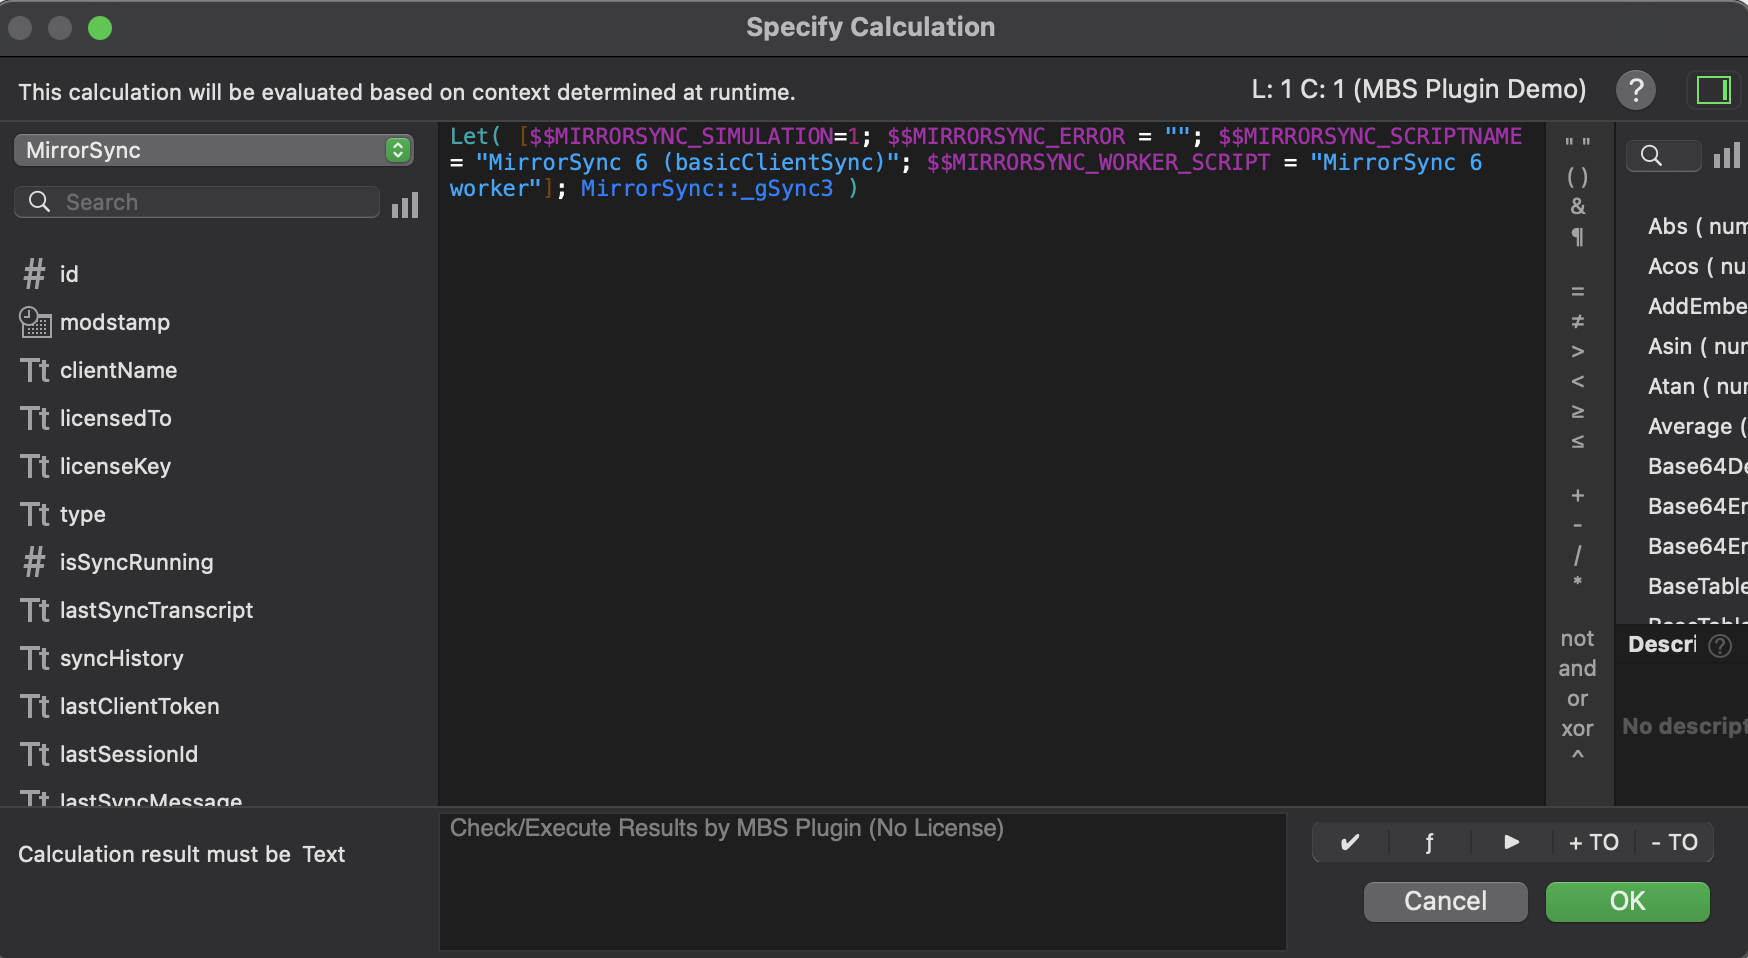Insert the minus operator
This screenshot has height=958, width=1748.
pos(1577,525)
